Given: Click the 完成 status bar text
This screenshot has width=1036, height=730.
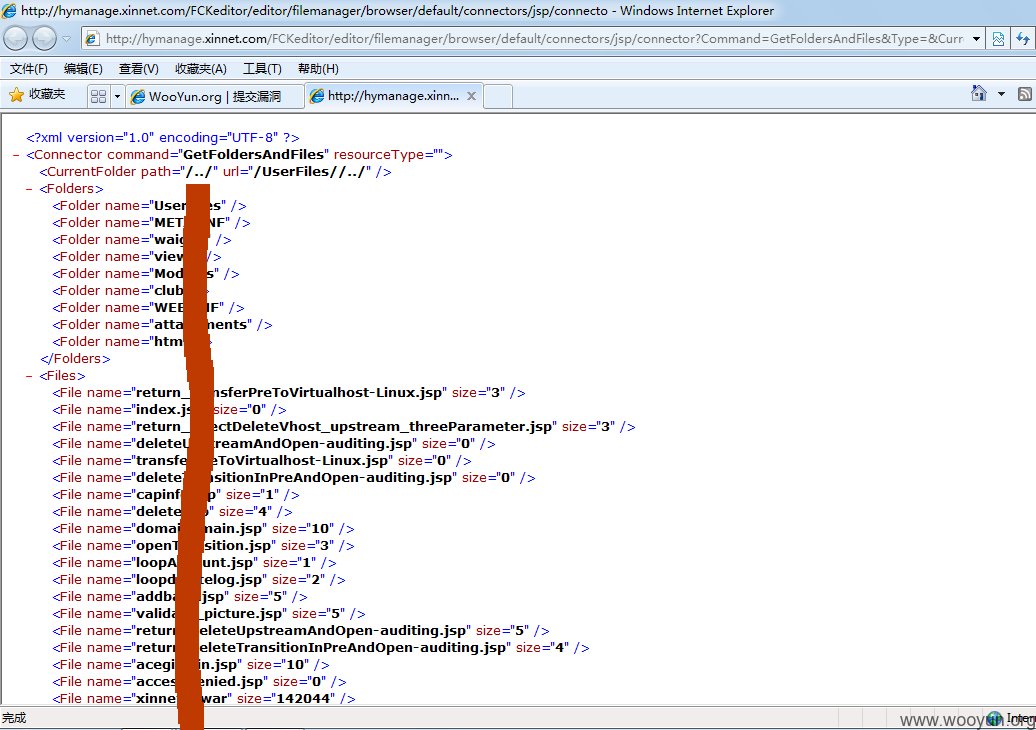Looking at the screenshot, I should point(14,718).
